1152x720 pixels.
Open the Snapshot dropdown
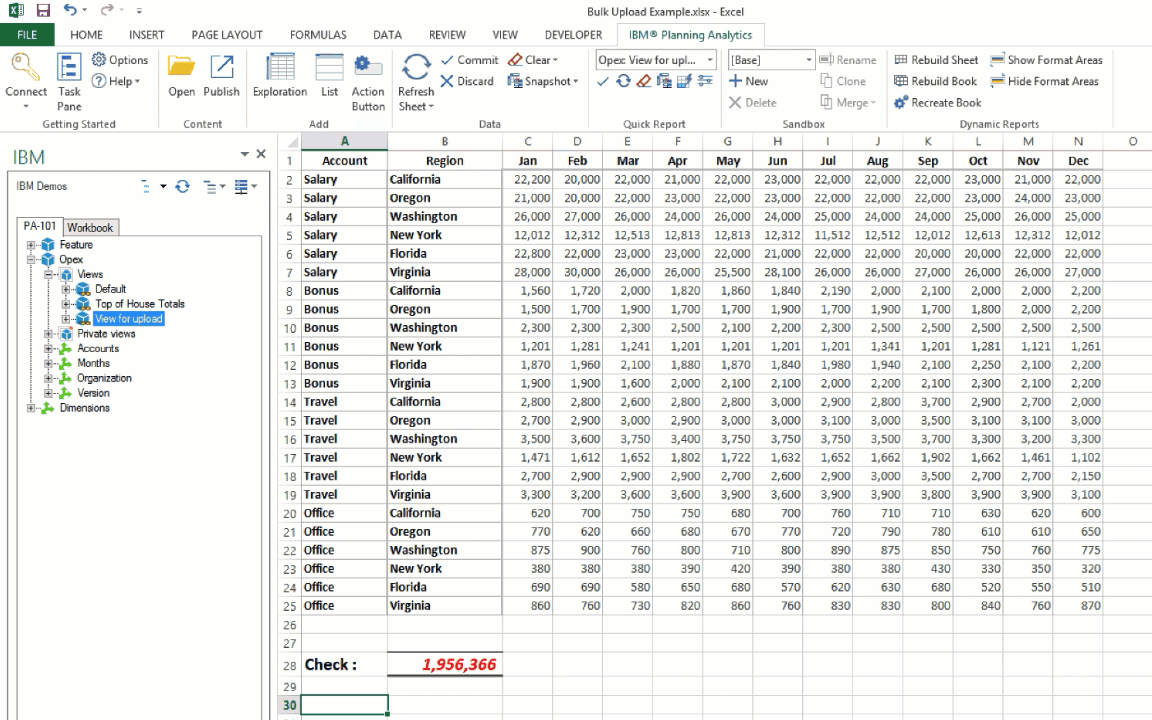coord(542,82)
